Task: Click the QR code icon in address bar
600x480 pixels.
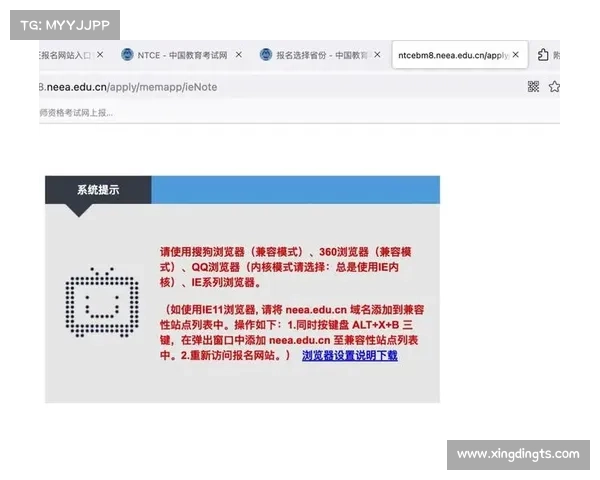Action: 534,87
